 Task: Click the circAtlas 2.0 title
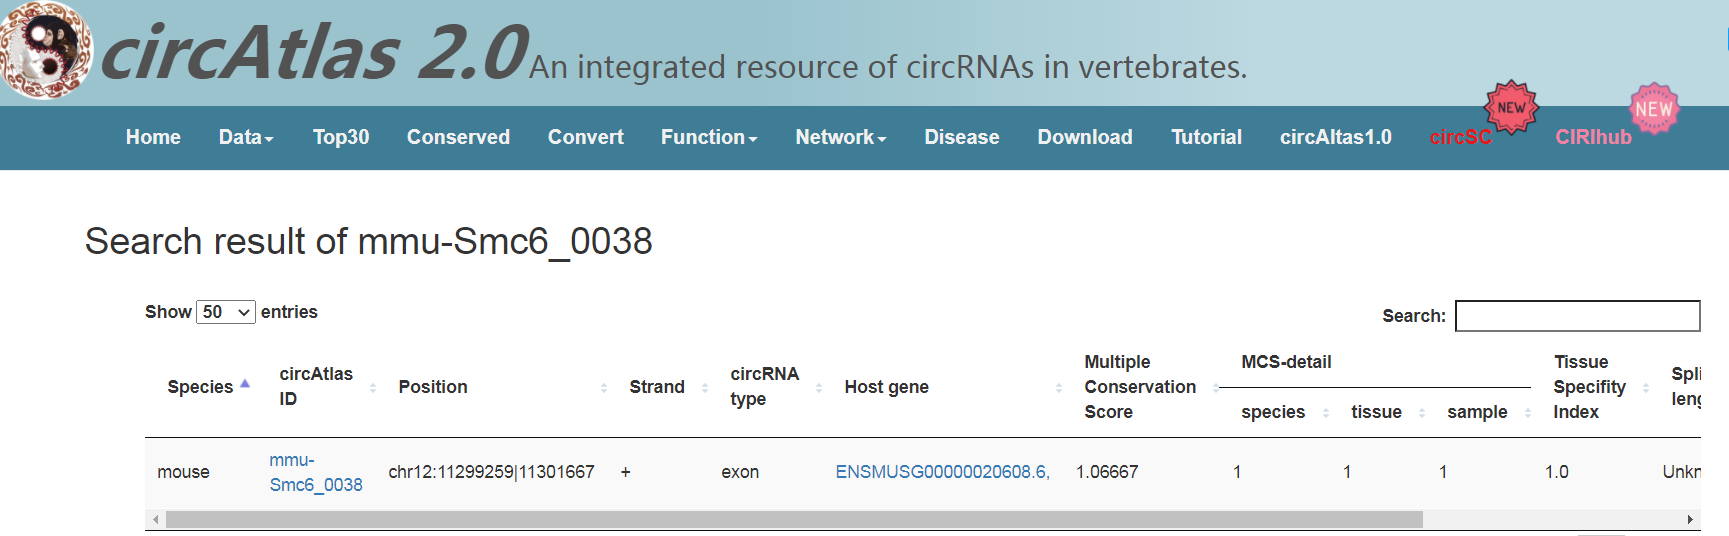tap(314, 52)
